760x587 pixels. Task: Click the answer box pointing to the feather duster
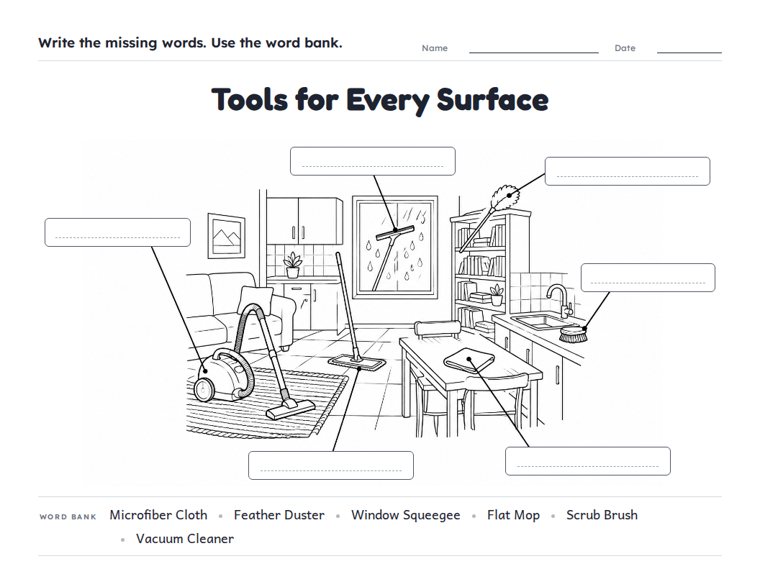click(627, 171)
